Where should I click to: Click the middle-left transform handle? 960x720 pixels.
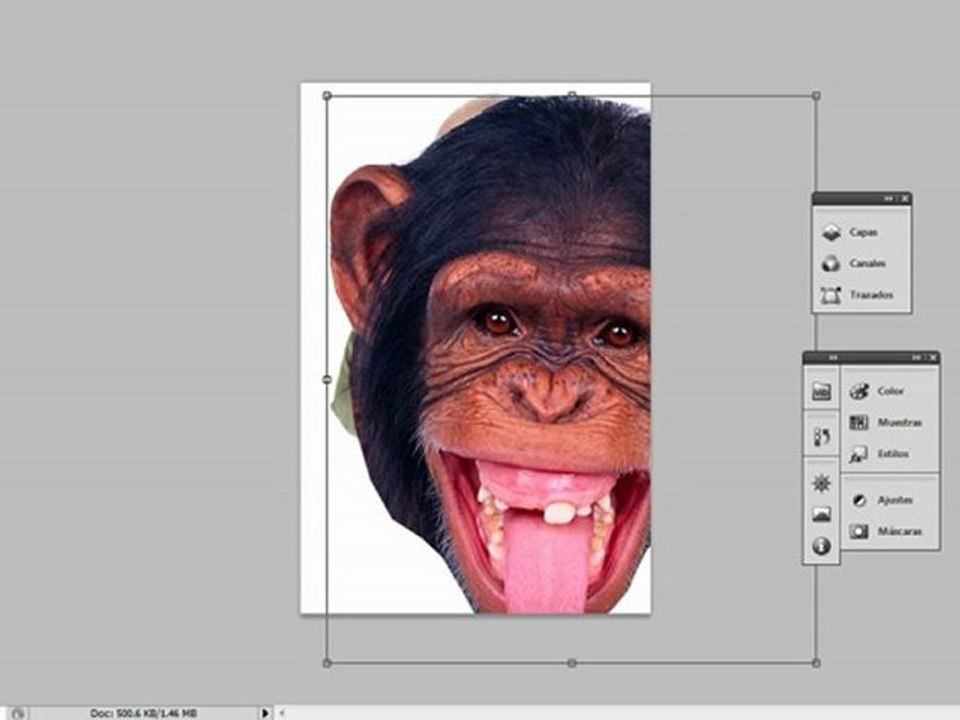327,380
